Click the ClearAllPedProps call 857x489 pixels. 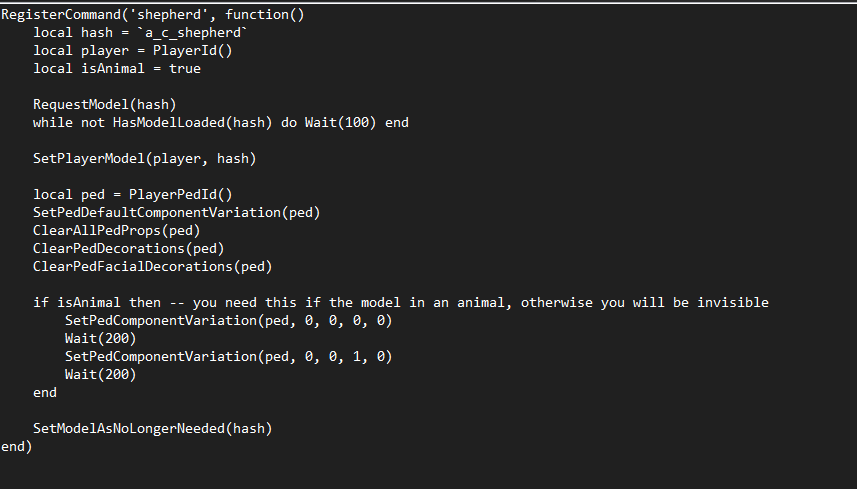click(116, 231)
